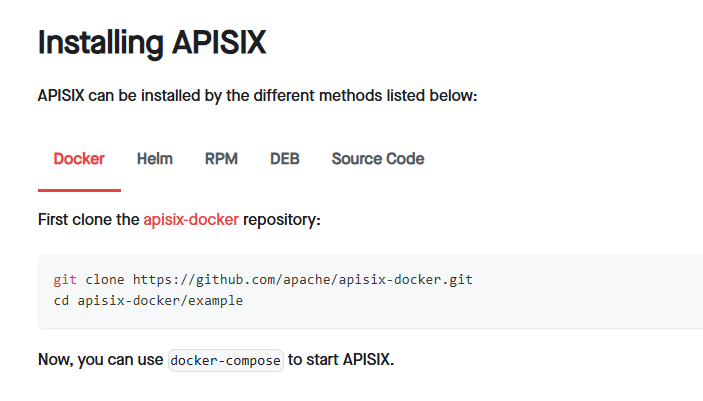Click the red underline beneath Docker tab

79,191
